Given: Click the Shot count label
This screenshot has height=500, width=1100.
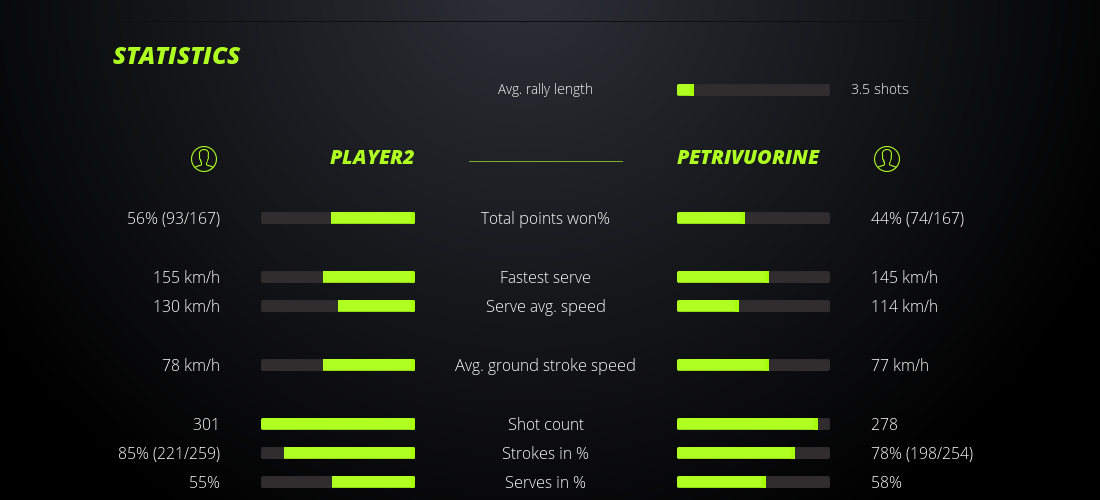Looking at the screenshot, I should [x=545, y=424].
